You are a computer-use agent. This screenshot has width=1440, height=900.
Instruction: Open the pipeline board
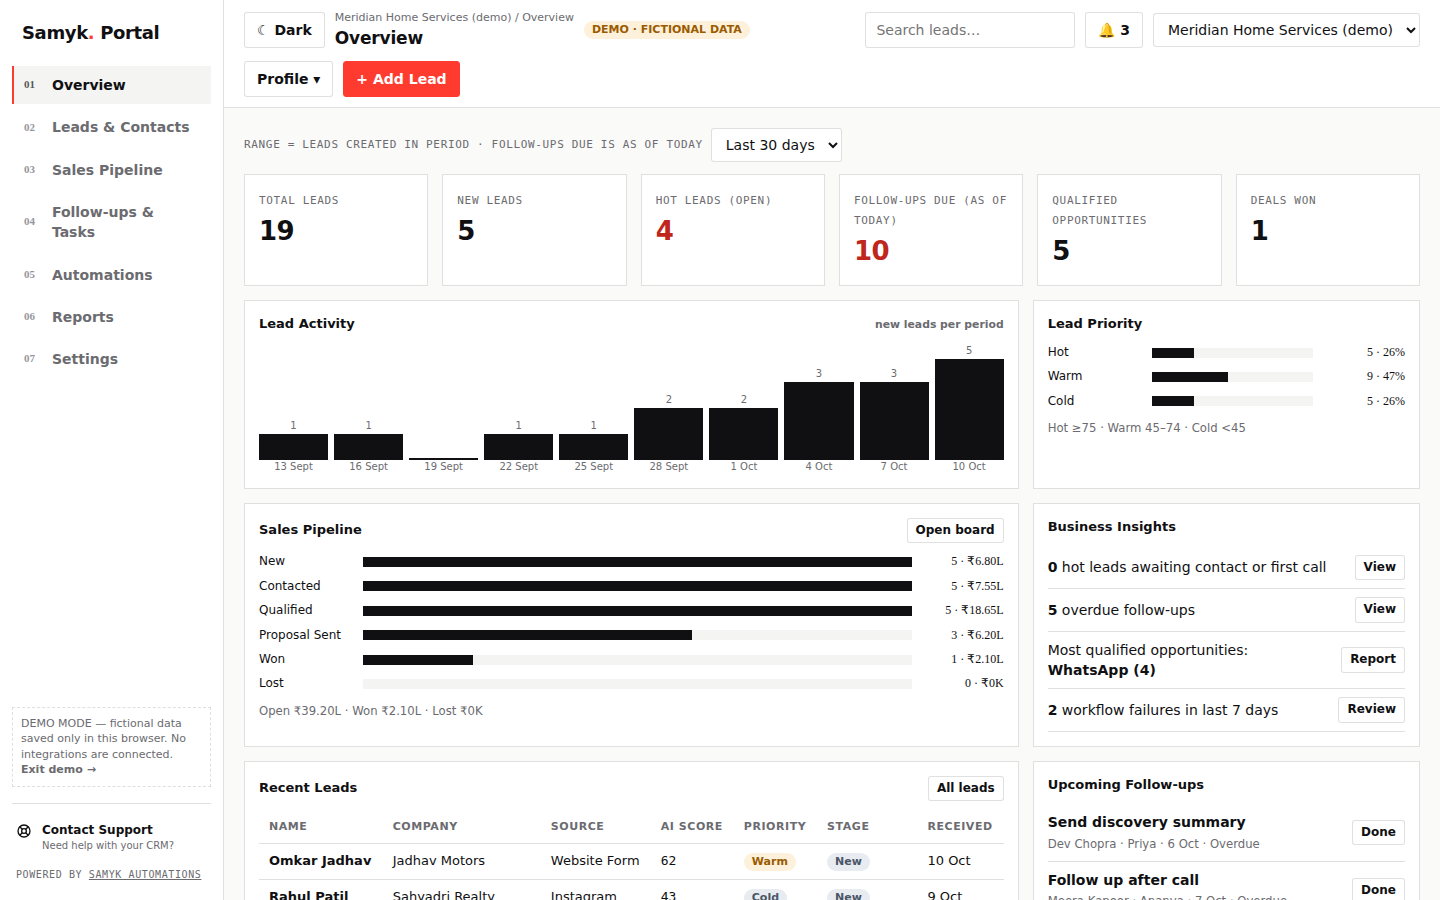coord(955,530)
